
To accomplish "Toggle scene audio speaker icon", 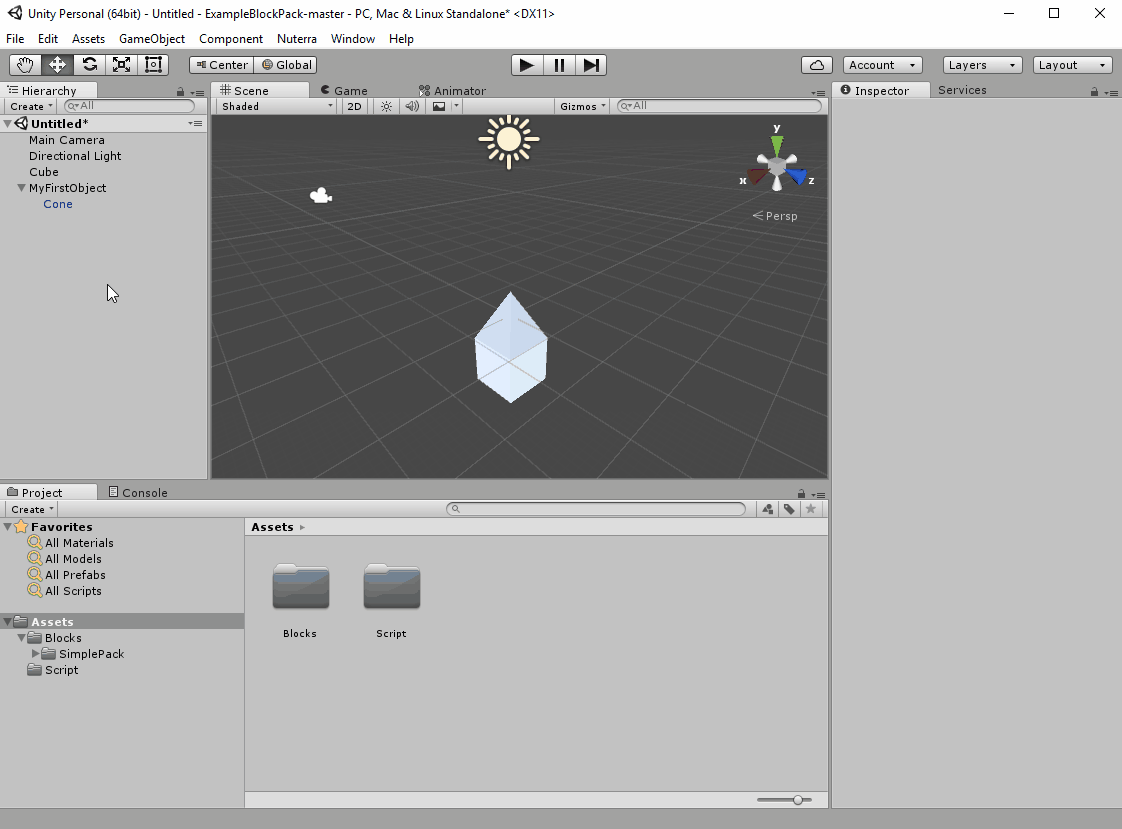I will click(412, 106).
